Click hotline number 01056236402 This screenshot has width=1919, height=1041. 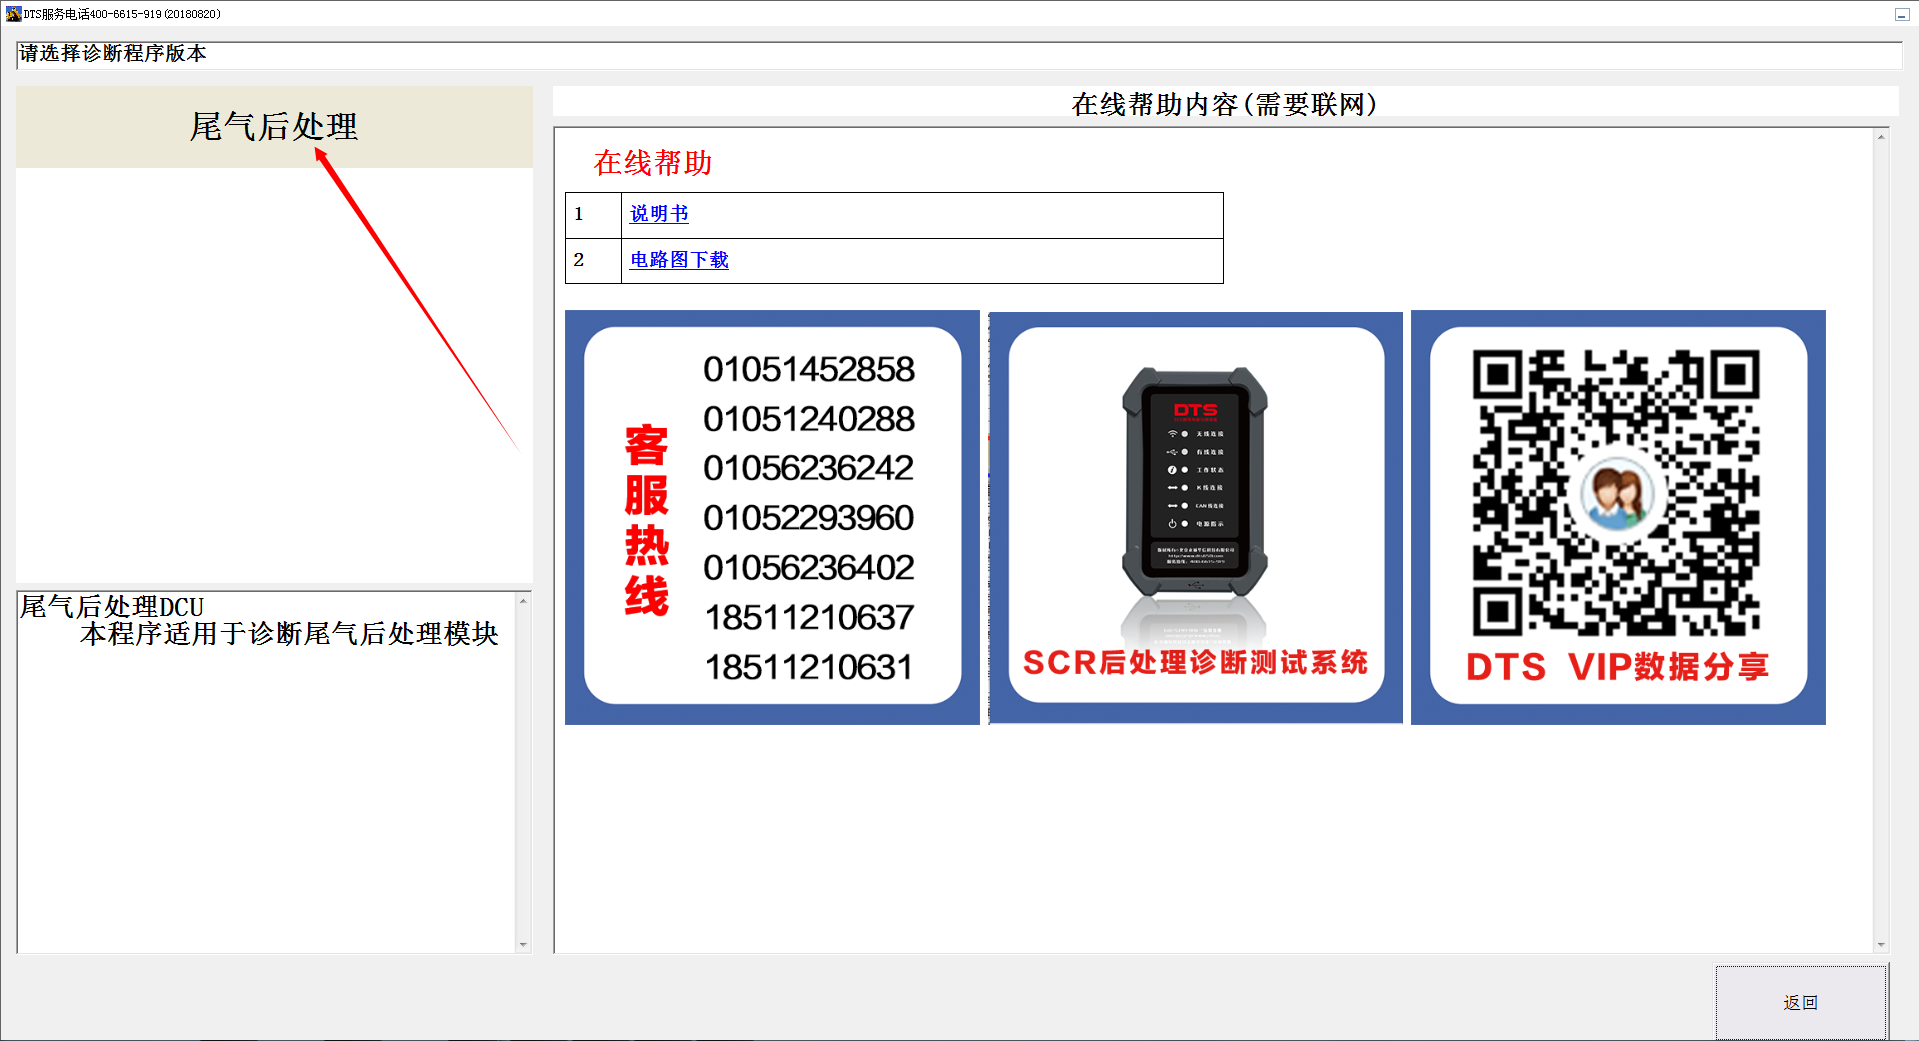pyautogui.click(x=808, y=568)
